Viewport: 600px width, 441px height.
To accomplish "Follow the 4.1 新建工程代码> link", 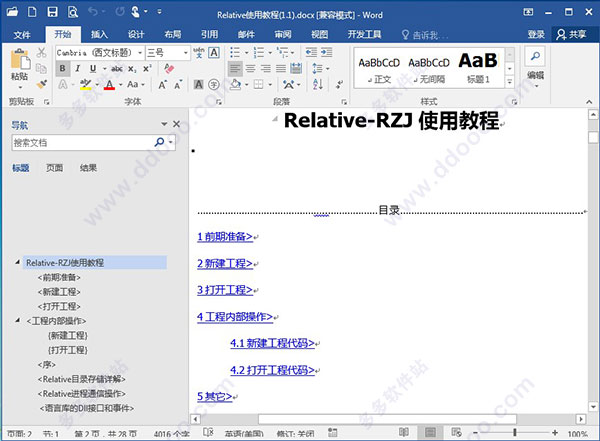I will pyautogui.click(x=272, y=343).
